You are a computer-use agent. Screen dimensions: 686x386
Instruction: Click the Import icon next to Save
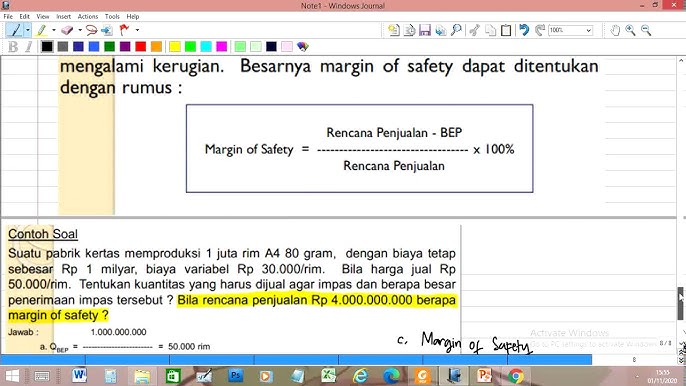[x=441, y=30]
